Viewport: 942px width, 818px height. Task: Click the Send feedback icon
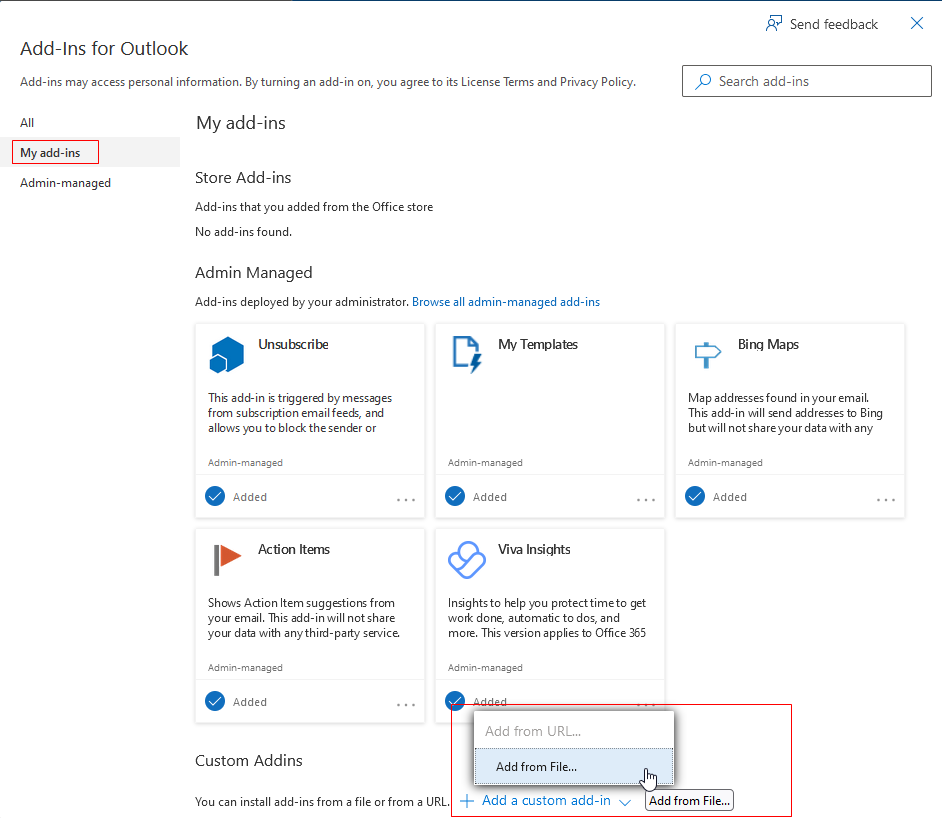point(774,24)
